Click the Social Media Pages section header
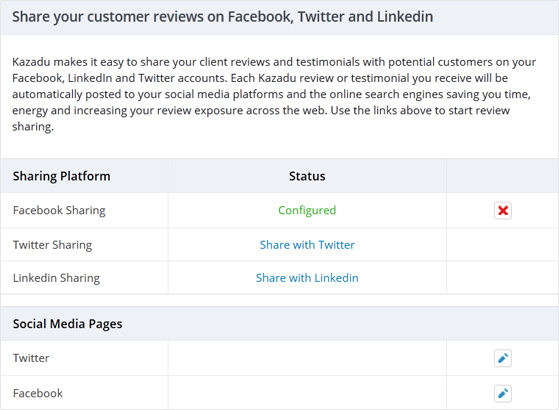 tap(67, 324)
